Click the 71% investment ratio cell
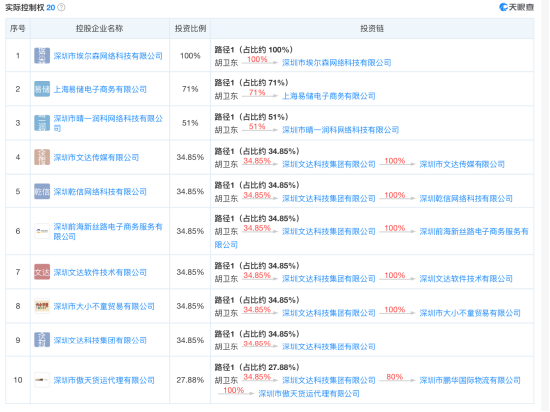The width and height of the screenshot is (550, 412). click(x=190, y=89)
